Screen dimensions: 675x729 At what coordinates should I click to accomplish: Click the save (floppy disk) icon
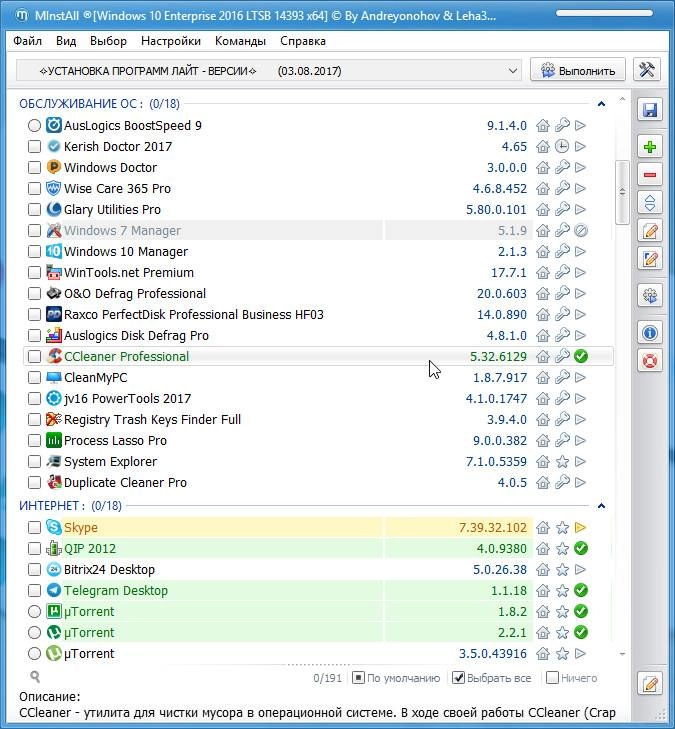pos(649,110)
